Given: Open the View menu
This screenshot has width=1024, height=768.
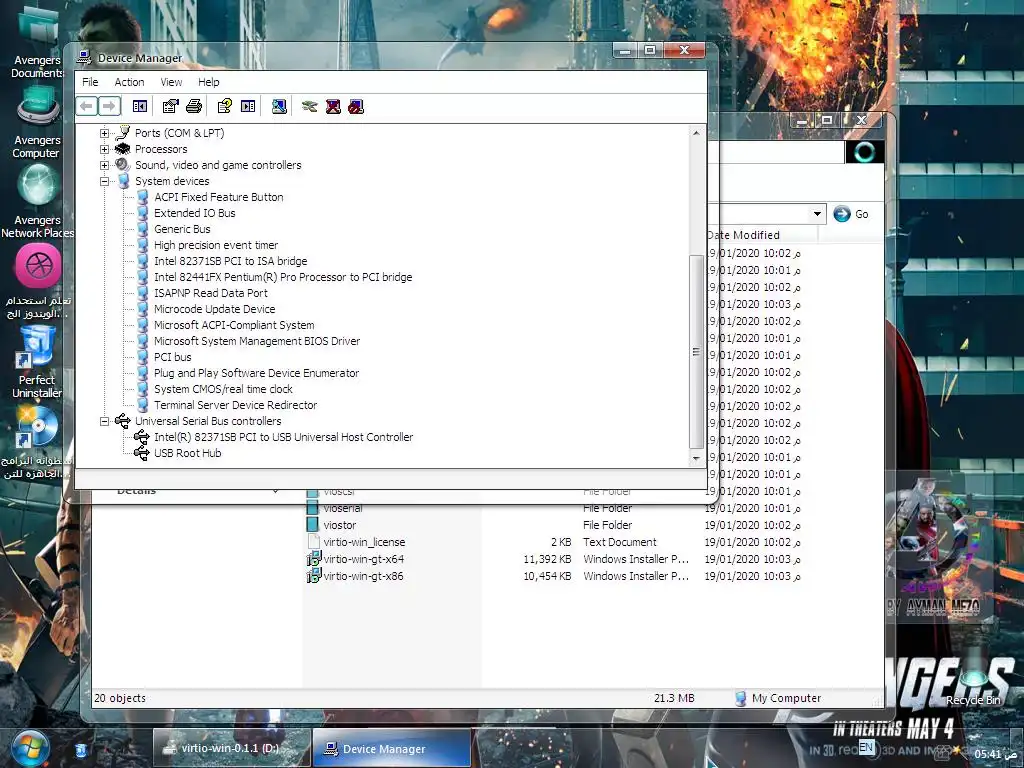Looking at the screenshot, I should coord(171,82).
